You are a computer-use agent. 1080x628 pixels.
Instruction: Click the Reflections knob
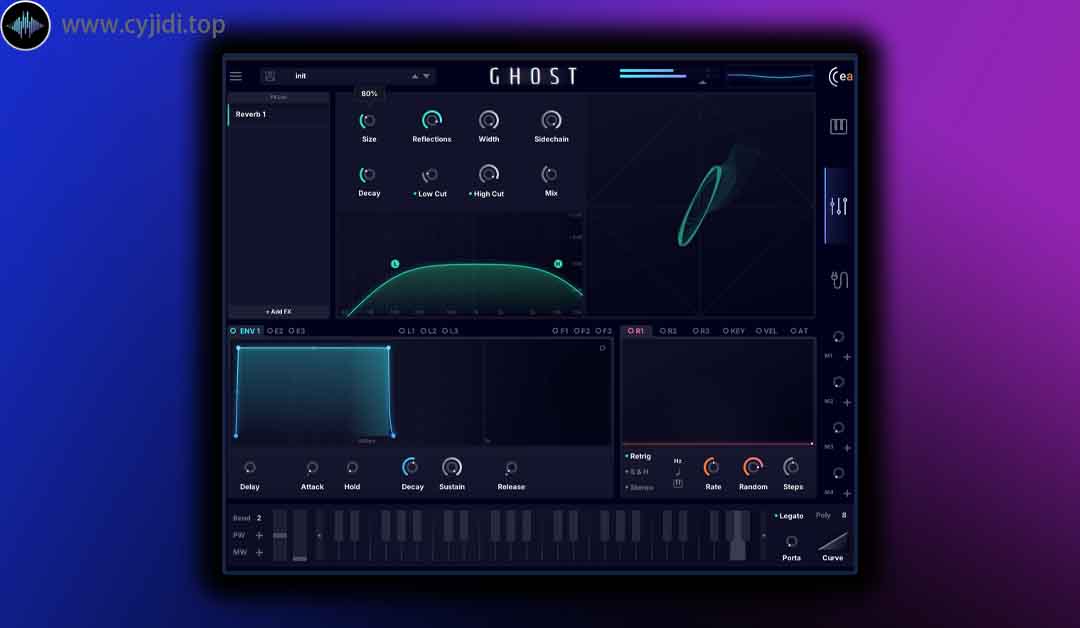coord(432,121)
